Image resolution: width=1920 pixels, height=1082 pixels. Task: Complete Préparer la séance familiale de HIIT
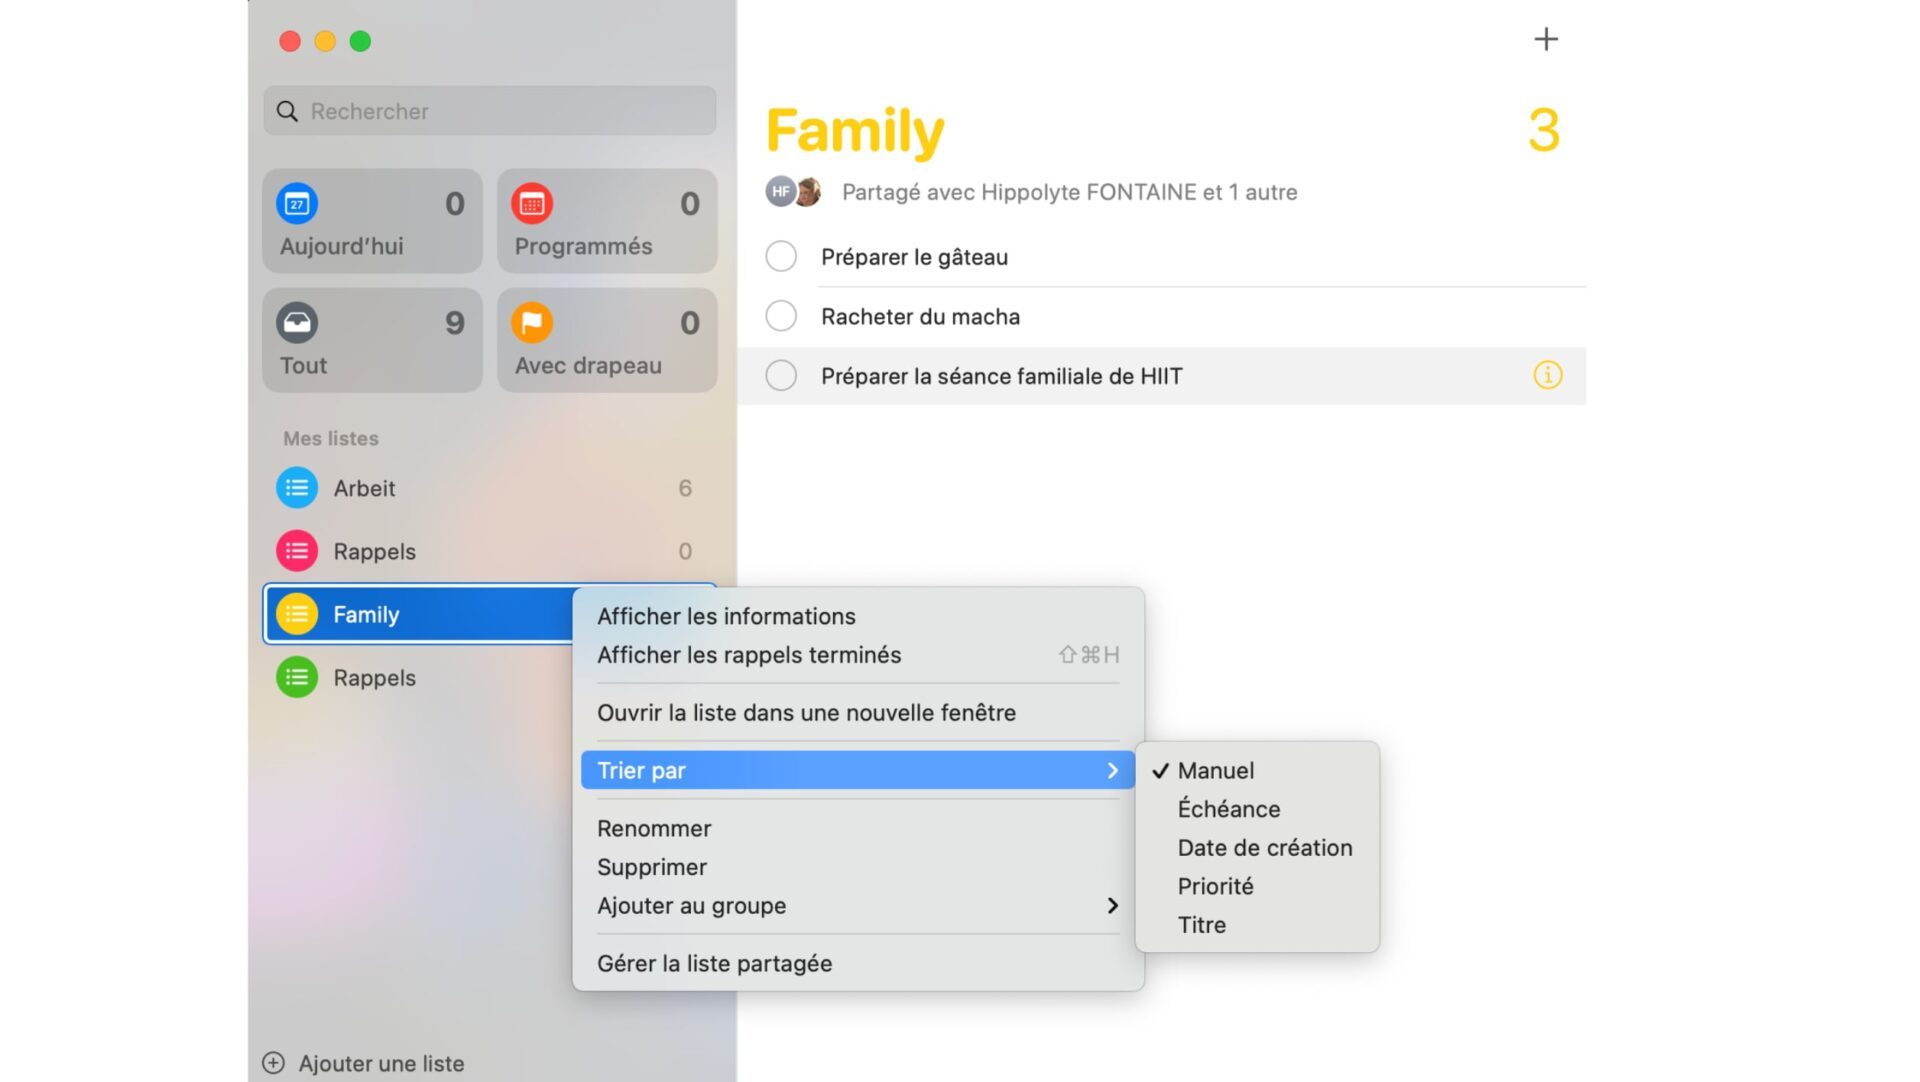point(781,375)
